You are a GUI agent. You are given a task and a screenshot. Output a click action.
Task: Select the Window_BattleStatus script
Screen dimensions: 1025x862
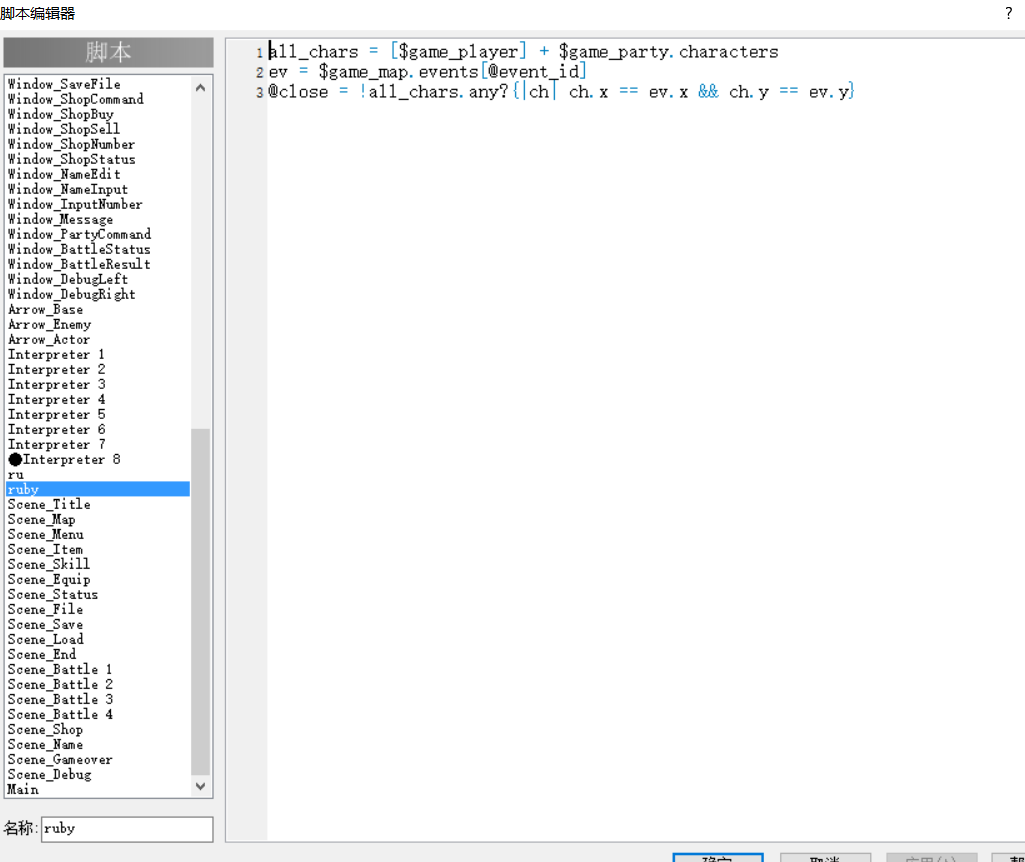point(79,250)
